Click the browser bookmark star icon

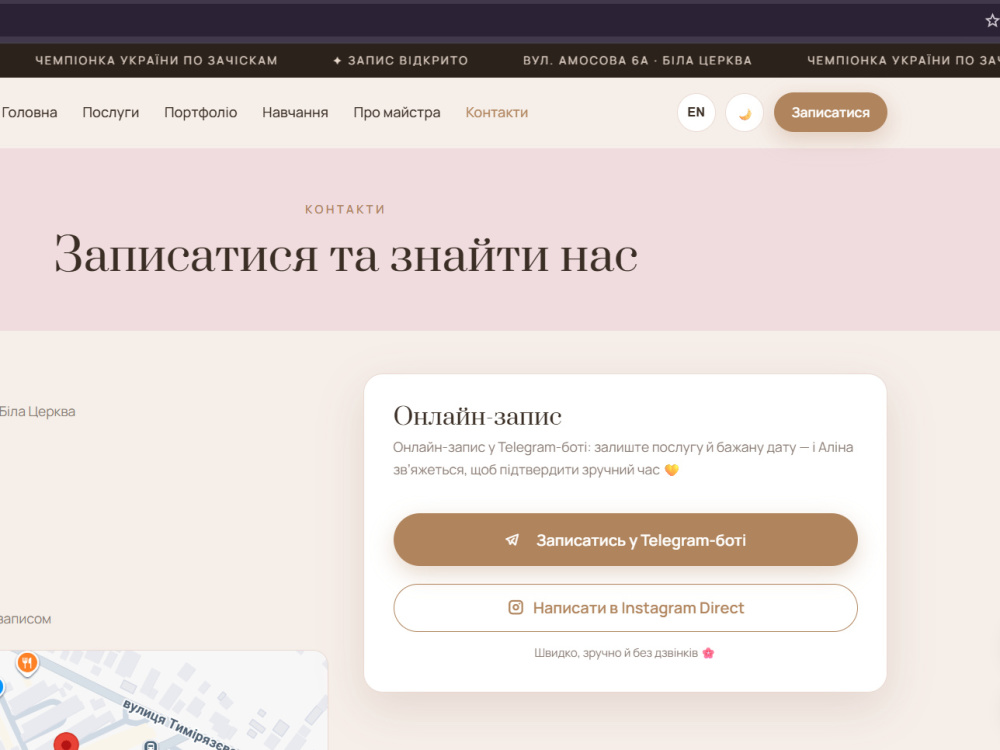pos(992,20)
